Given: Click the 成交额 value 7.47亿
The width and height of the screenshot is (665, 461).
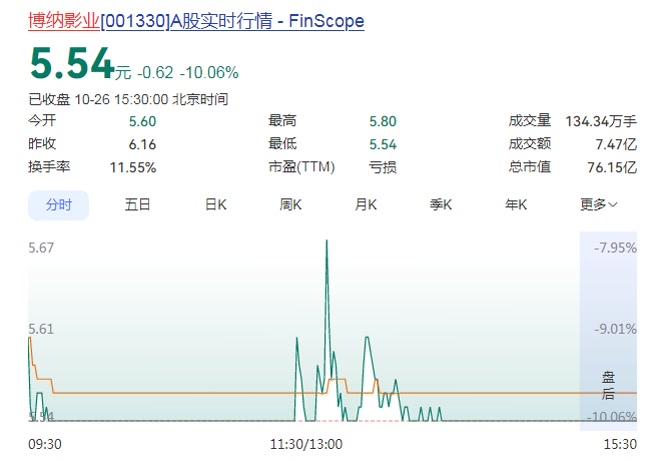Looking at the screenshot, I should [616, 145].
